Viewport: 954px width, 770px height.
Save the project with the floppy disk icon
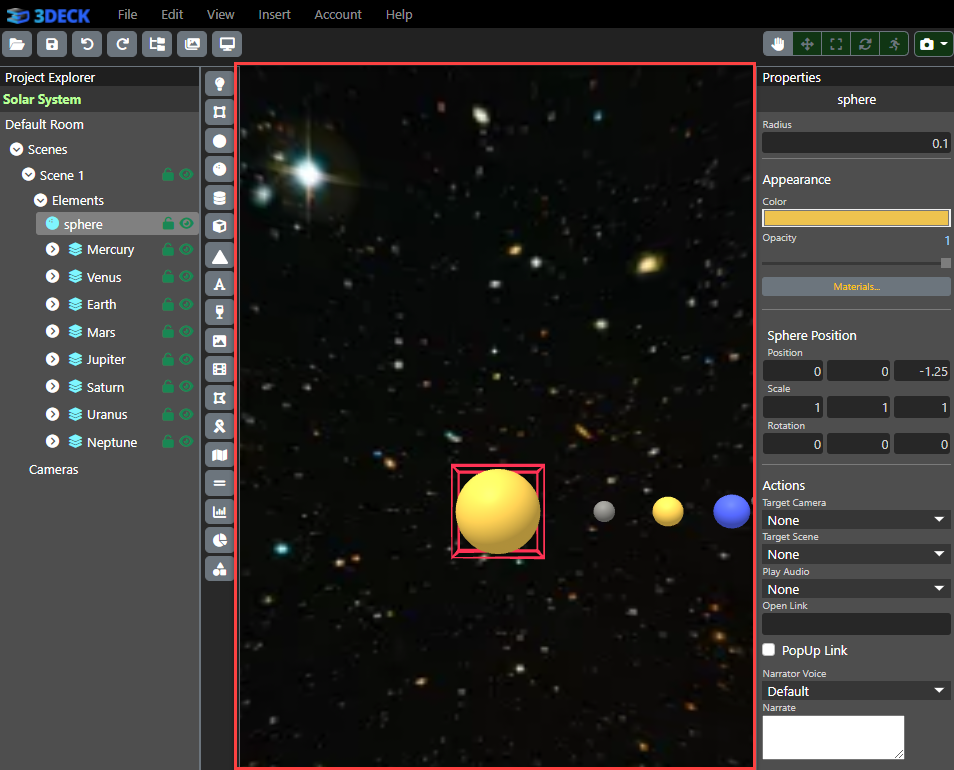52,44
